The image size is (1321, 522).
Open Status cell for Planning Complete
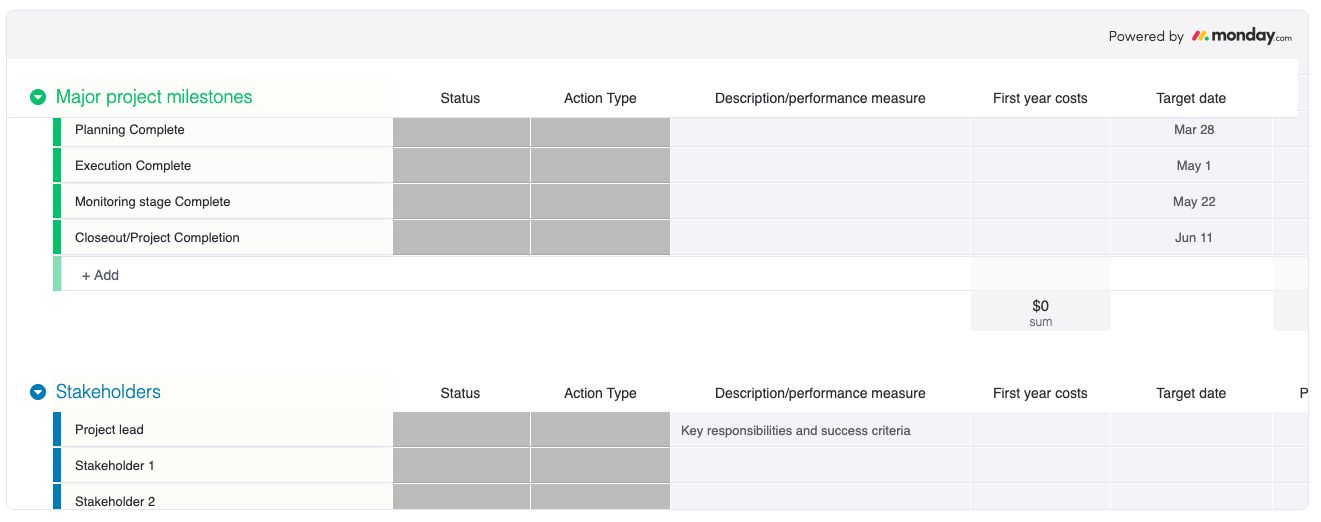tap(461, 130)
